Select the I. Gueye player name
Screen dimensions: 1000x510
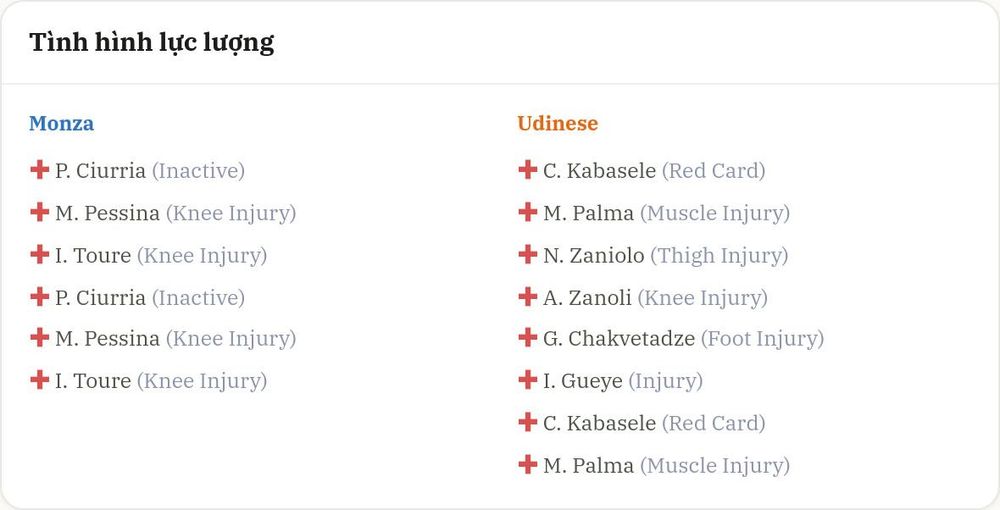coord(583,381)
